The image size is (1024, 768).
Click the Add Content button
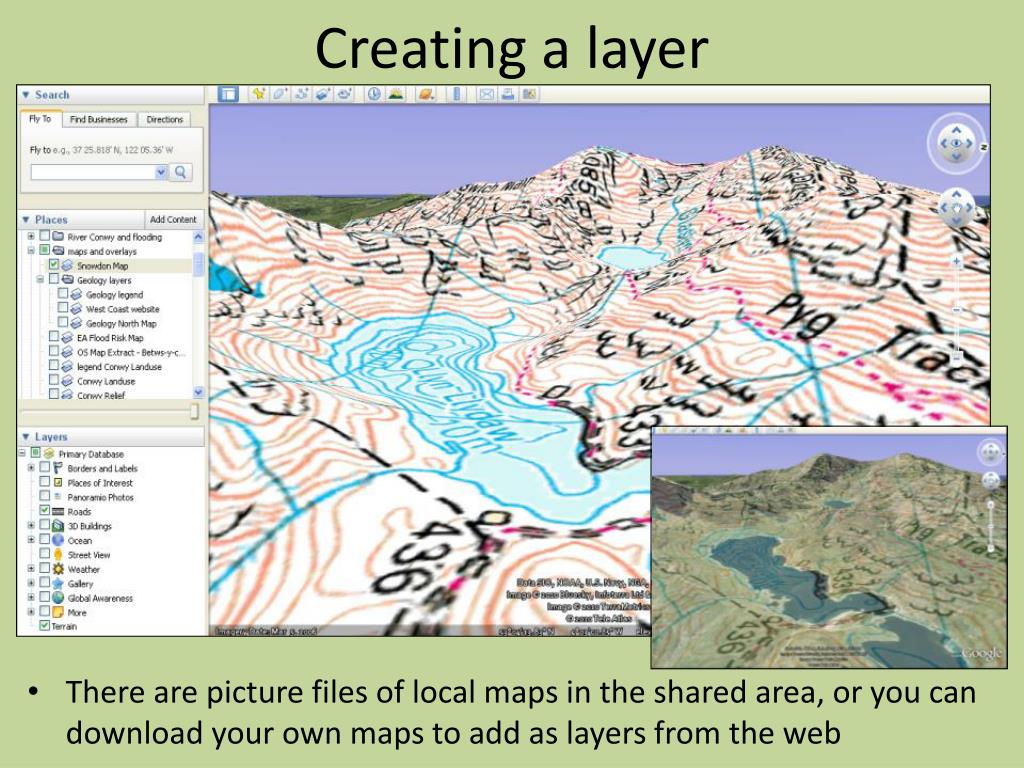173,219
